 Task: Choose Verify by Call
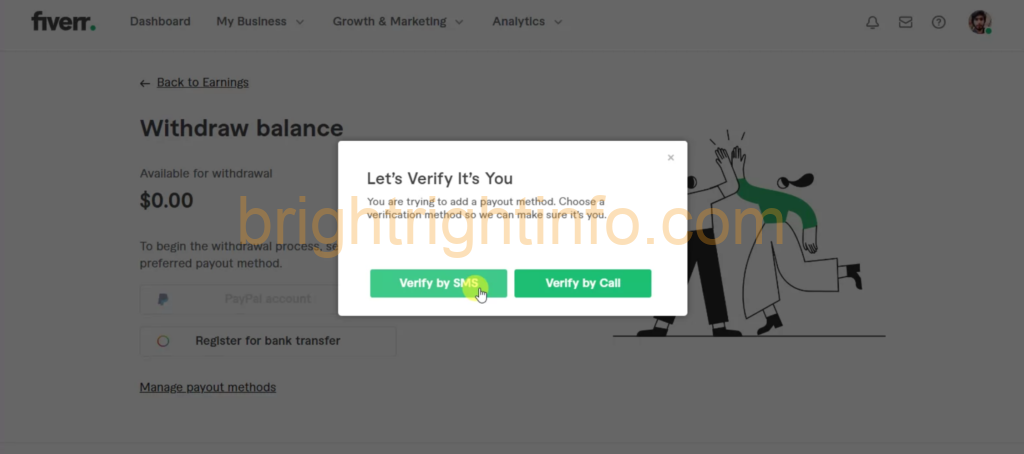click(583, 284)
